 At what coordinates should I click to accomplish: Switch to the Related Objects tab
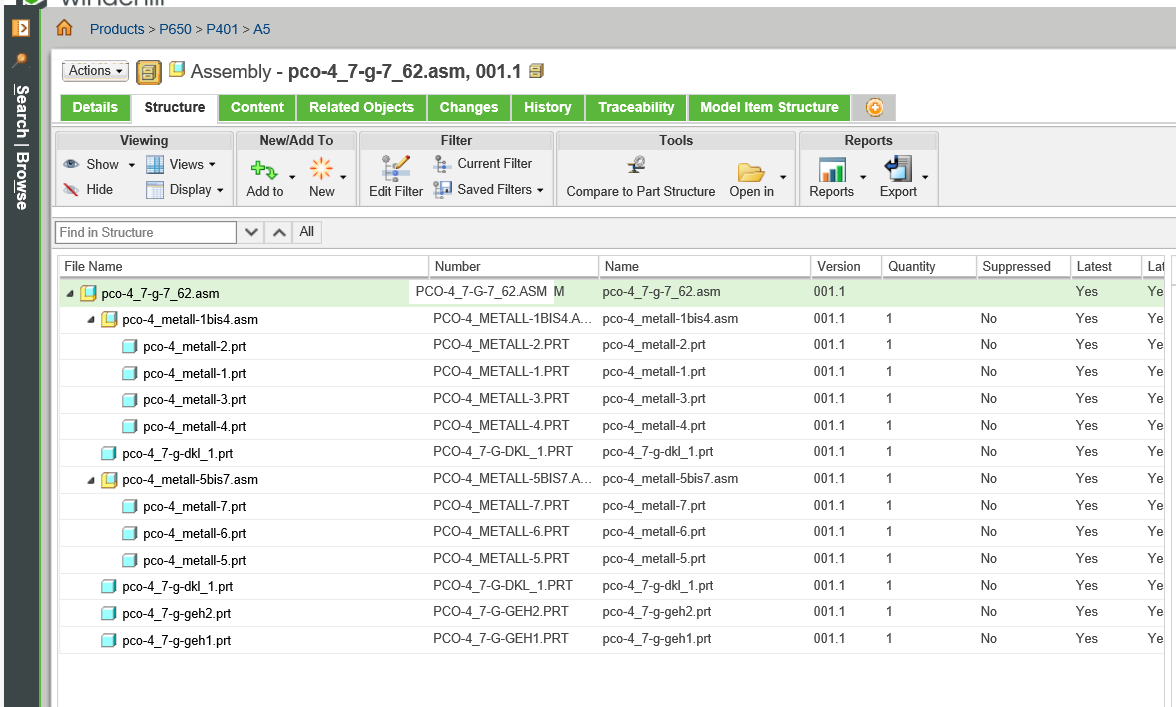point(361,107)
